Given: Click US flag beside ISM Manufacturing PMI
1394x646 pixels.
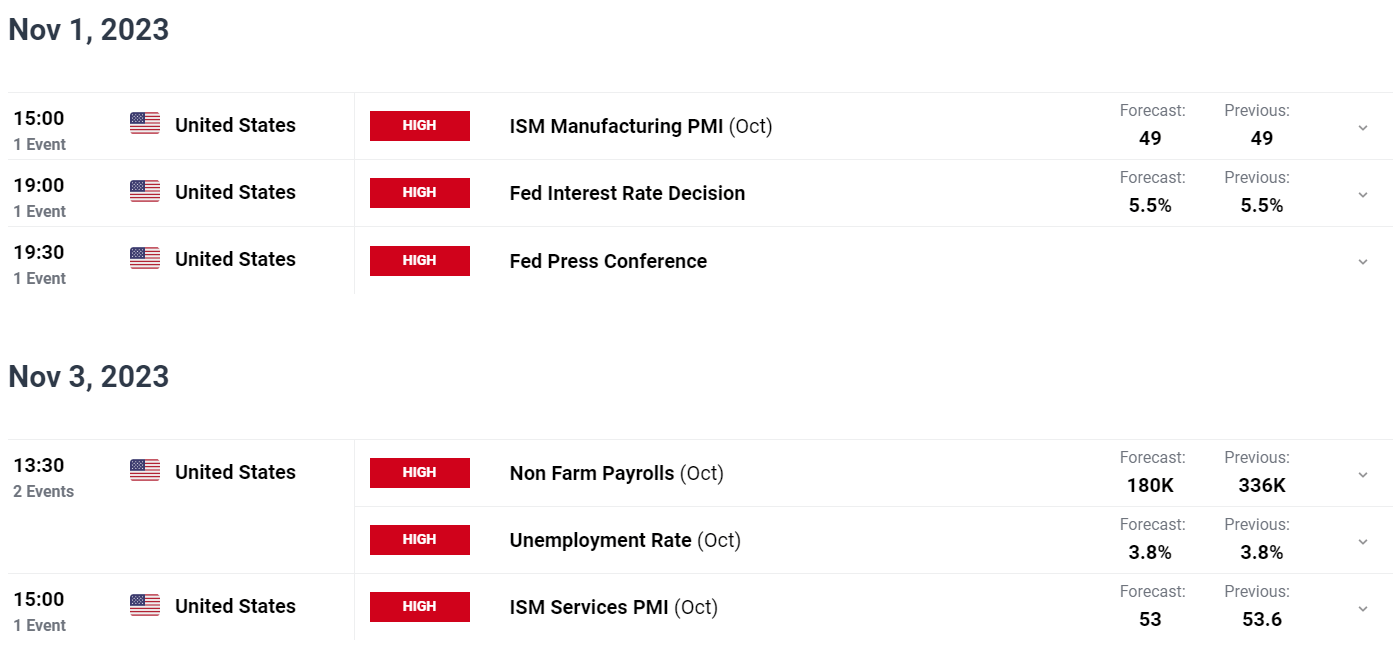Looking at the screenshot, I should tap(145, 124).
